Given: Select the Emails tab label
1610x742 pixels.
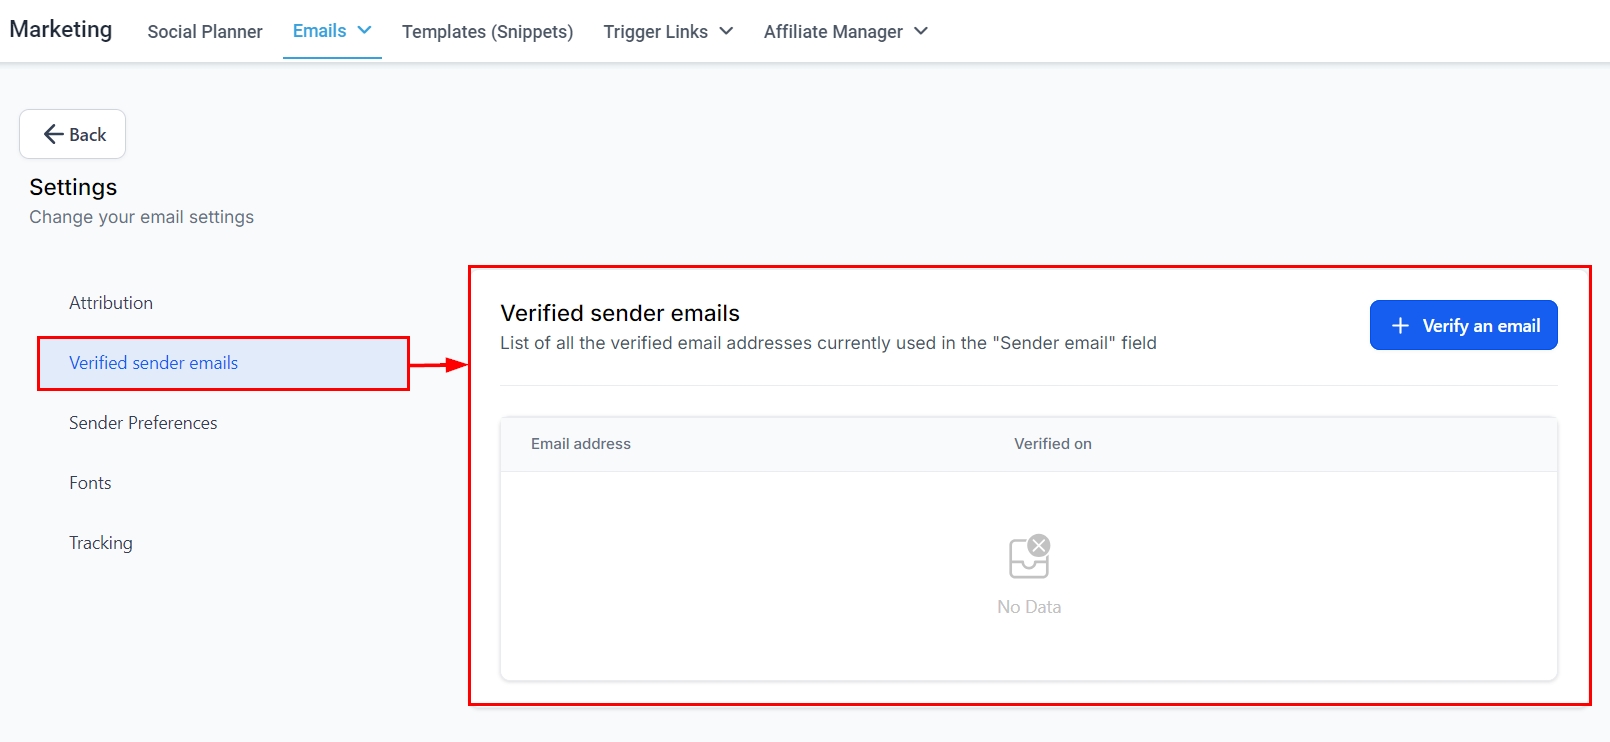Looking at the screenshot, I should [x=319, y=30].
